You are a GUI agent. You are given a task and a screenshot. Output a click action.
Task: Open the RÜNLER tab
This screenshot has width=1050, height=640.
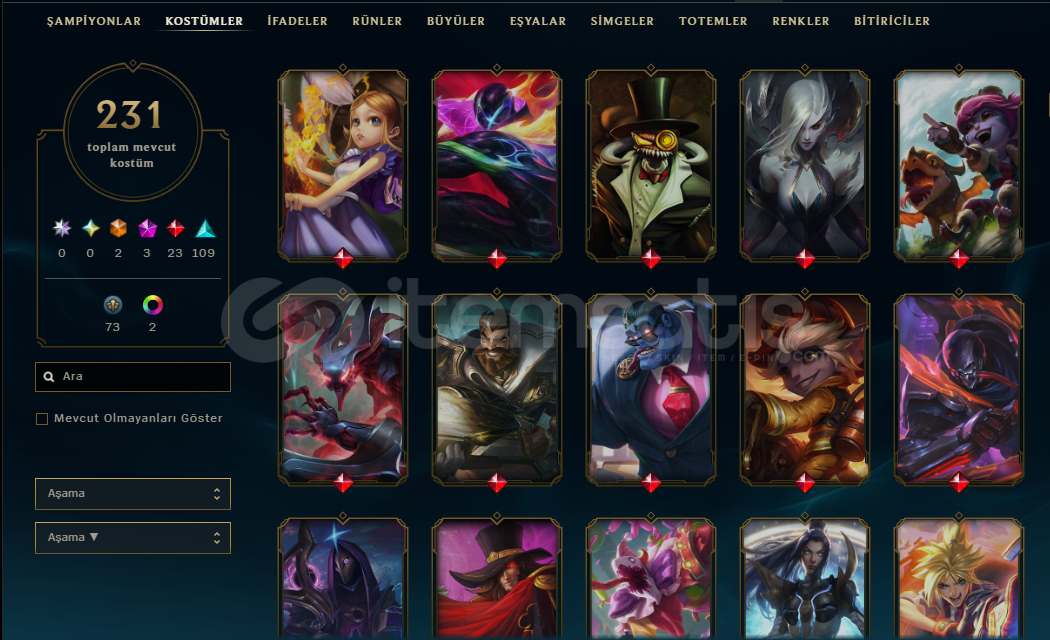[x=377, y=21]
